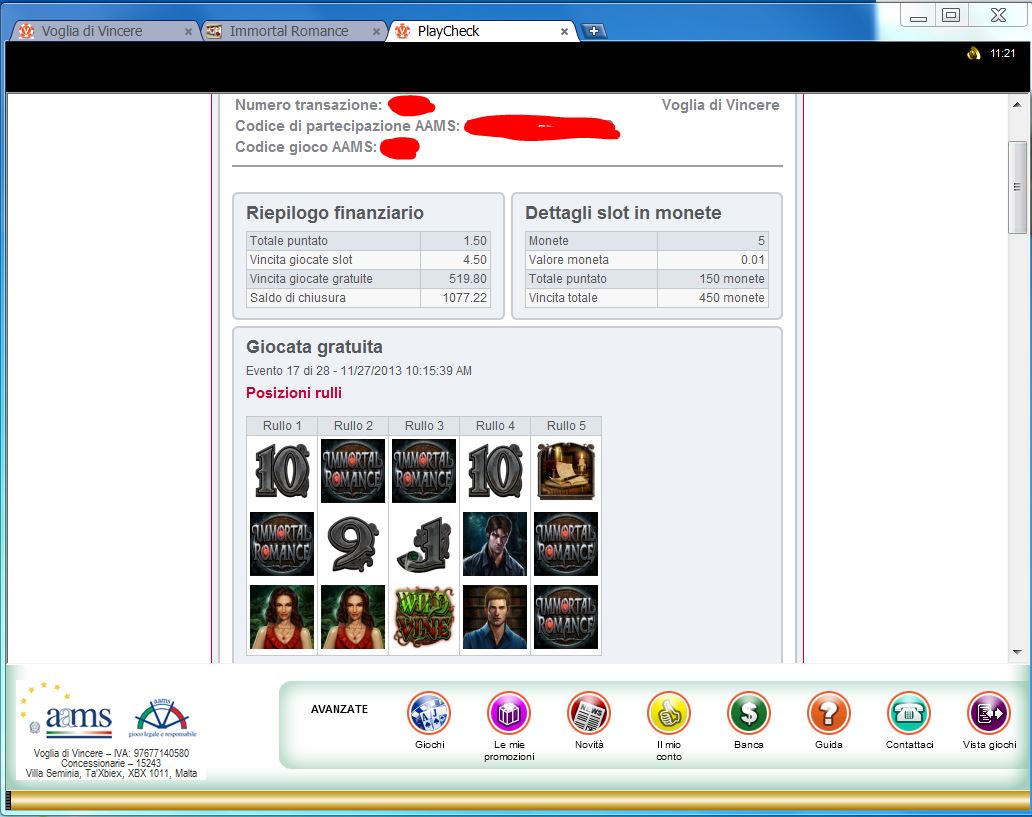This screenshot has width=1032, height=817.
Task: Click scrollbar up arrow
Action: (1017, 104)
